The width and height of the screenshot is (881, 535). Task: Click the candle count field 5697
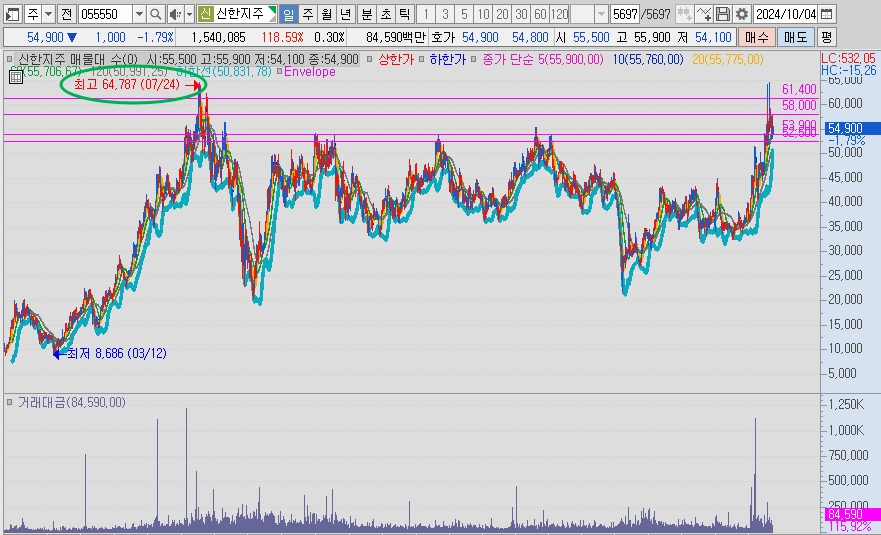click(x=625, y=14)
